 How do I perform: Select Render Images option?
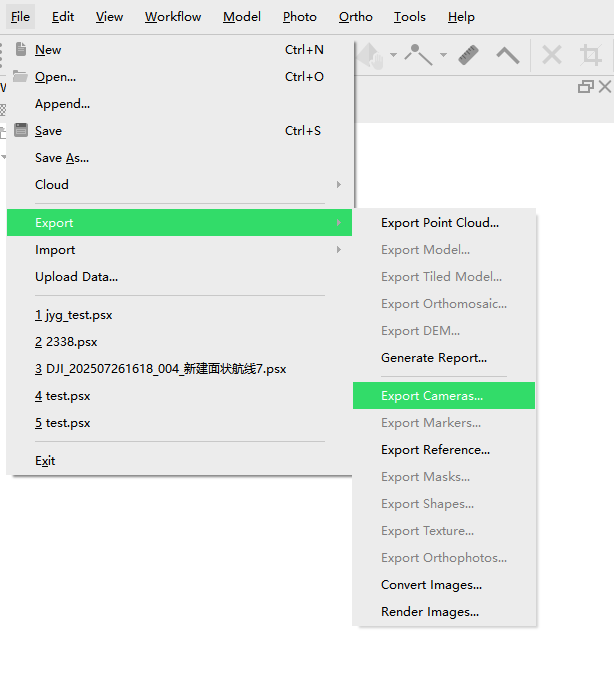point(430,612)
